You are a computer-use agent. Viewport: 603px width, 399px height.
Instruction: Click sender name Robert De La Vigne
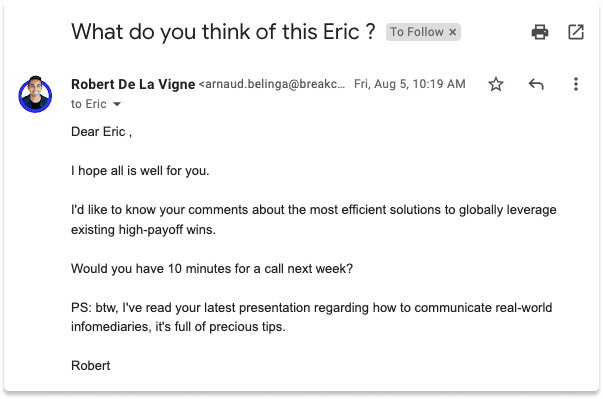(133, 84)
